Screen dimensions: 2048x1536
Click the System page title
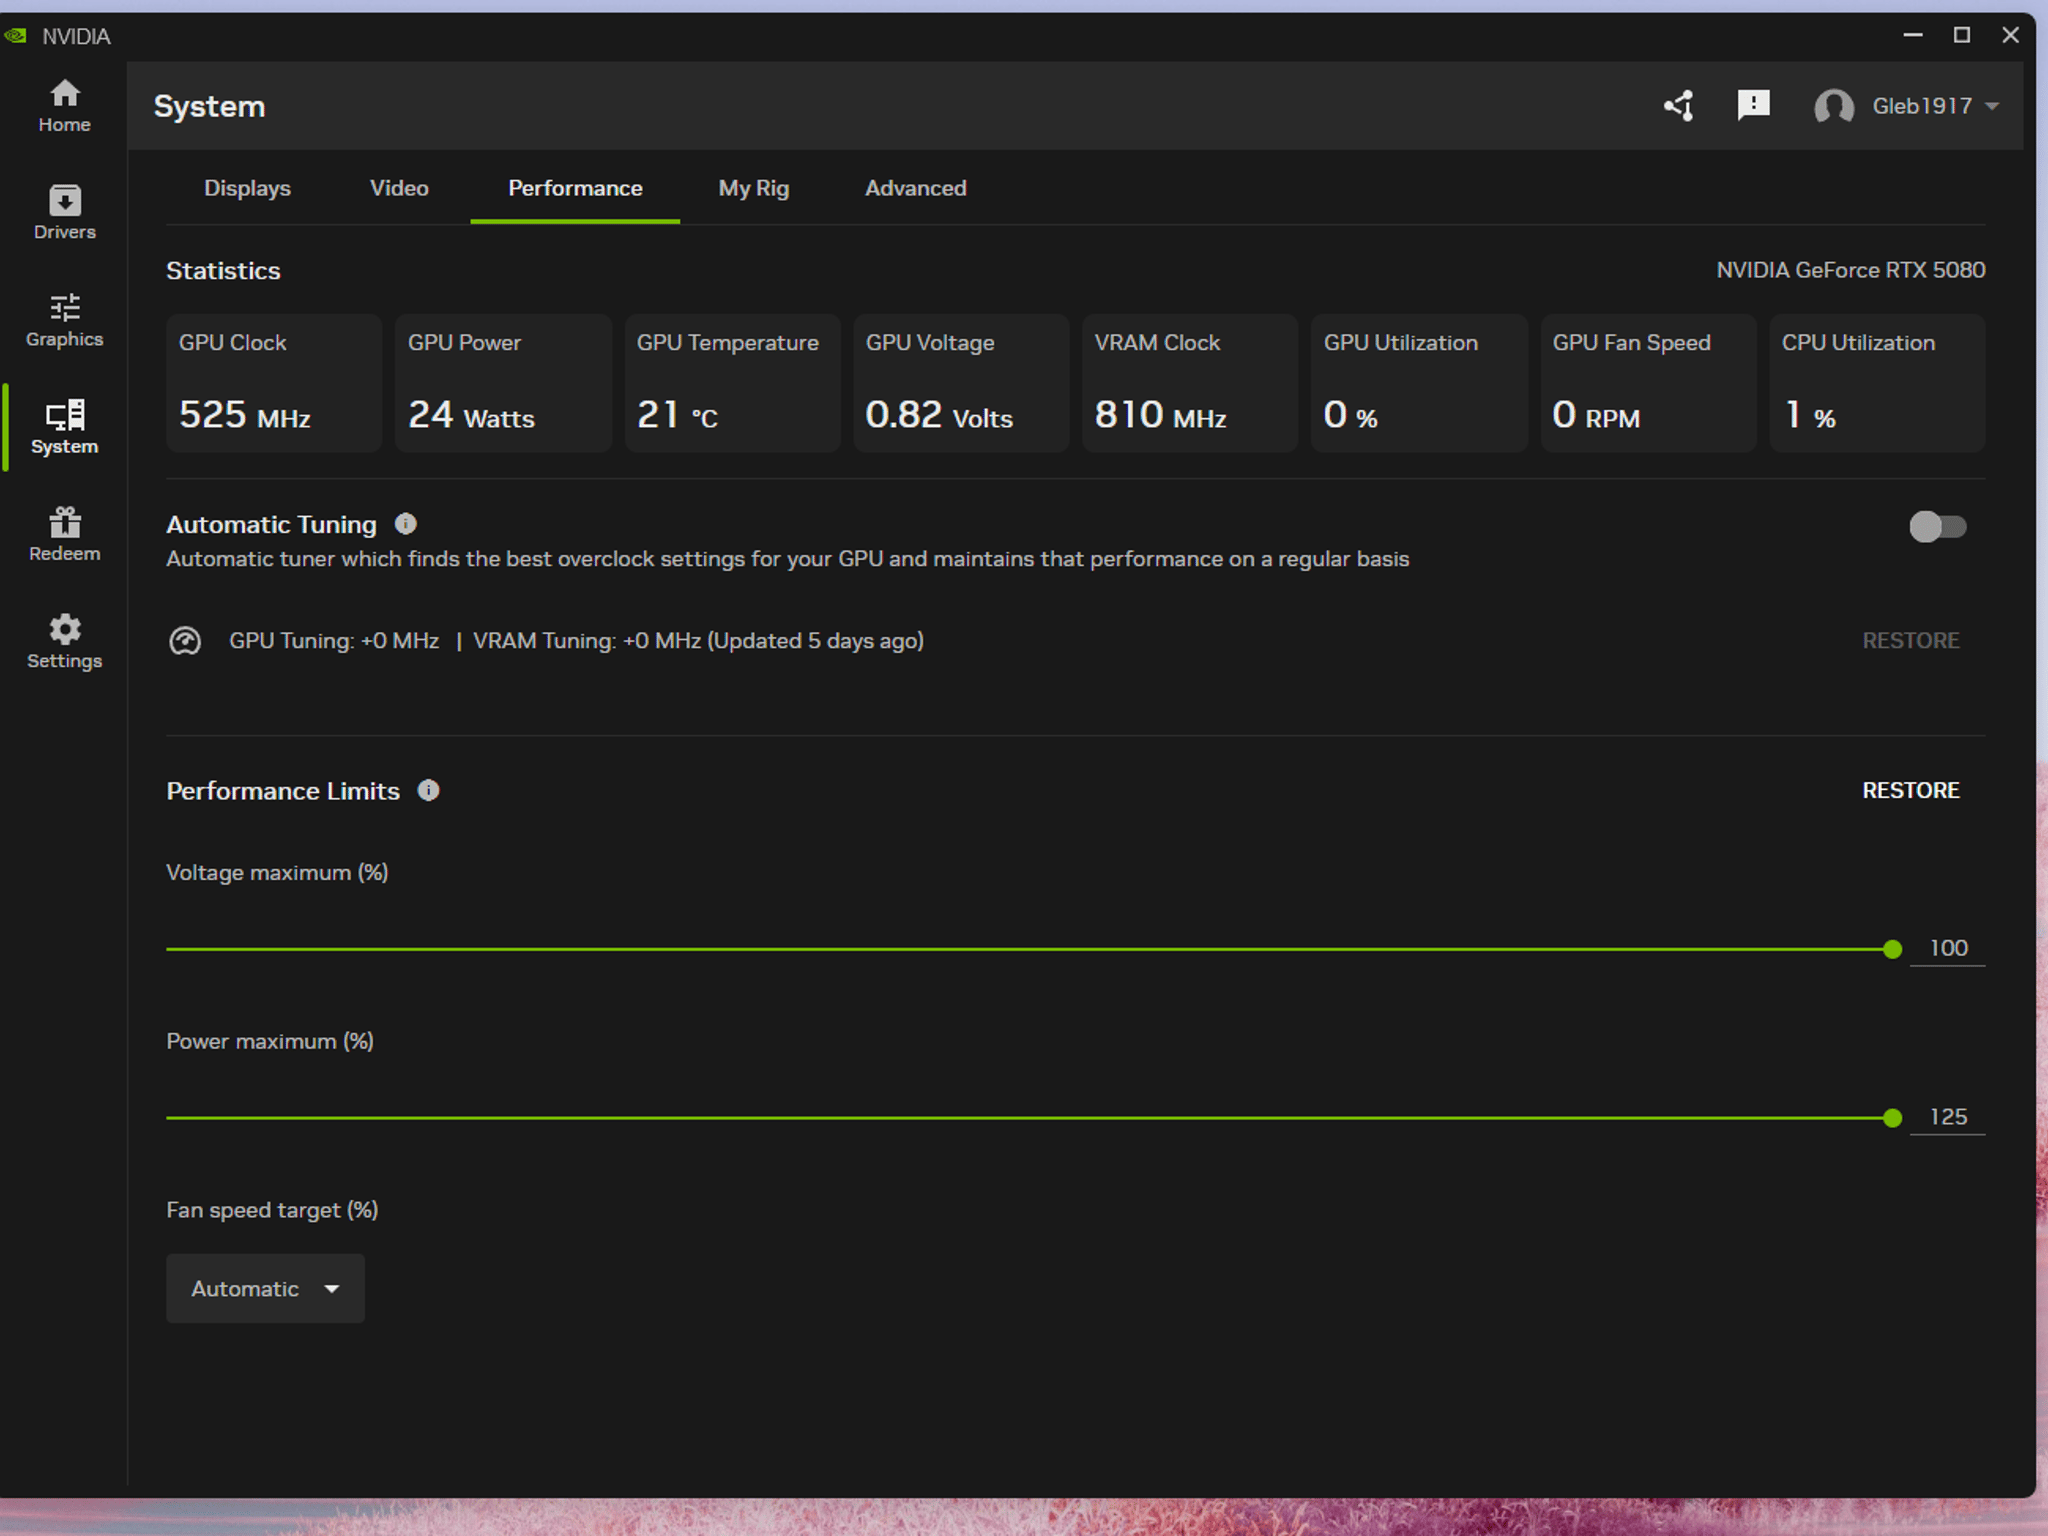(x=209, y=106)
